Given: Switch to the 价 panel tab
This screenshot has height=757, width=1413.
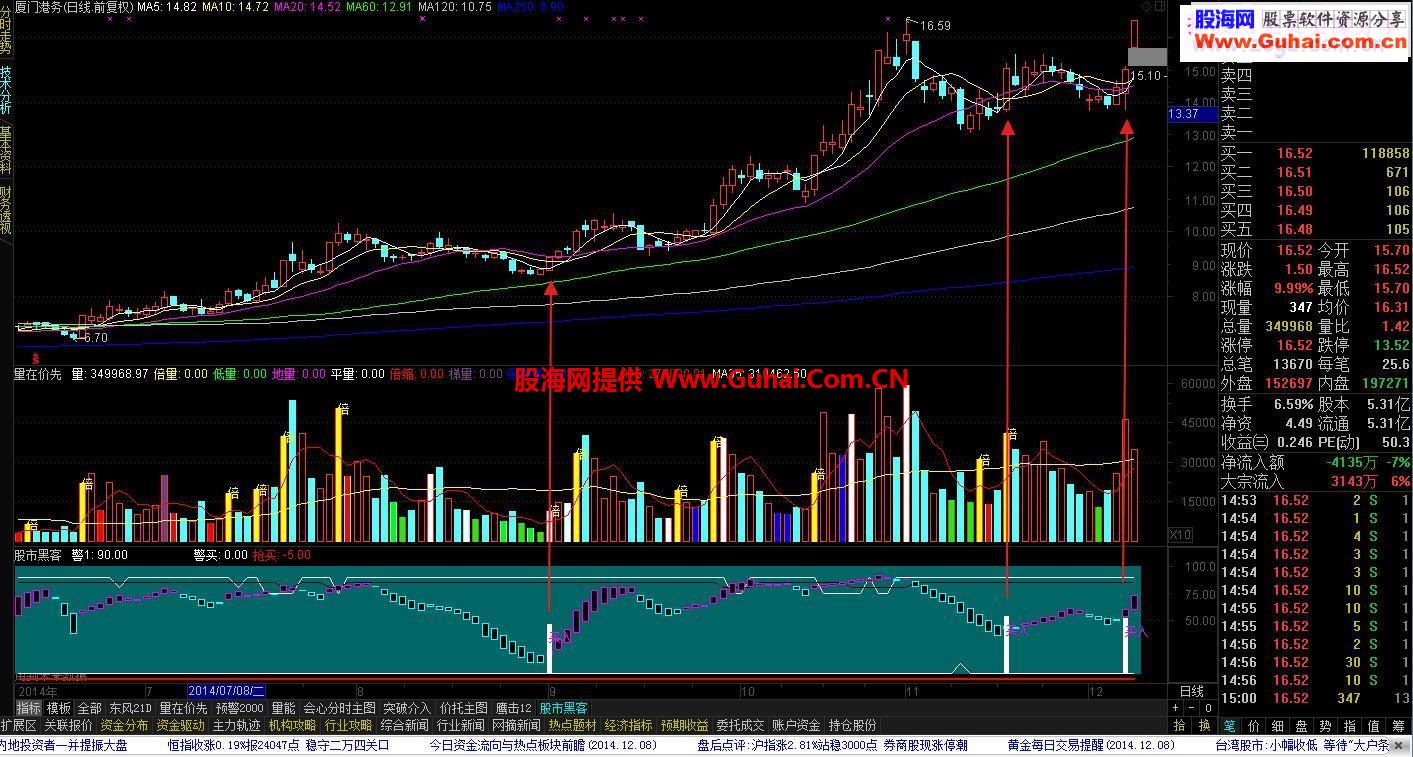Looking at the screenshot, I should click(1254, 725).
